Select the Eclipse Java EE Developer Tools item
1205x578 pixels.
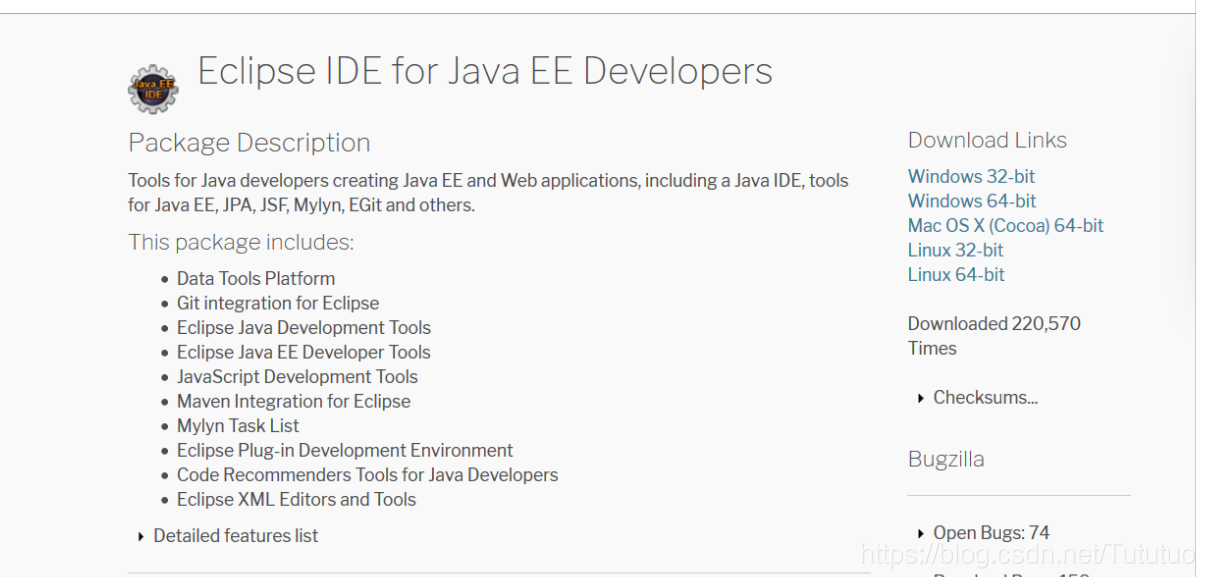(304, 352)
